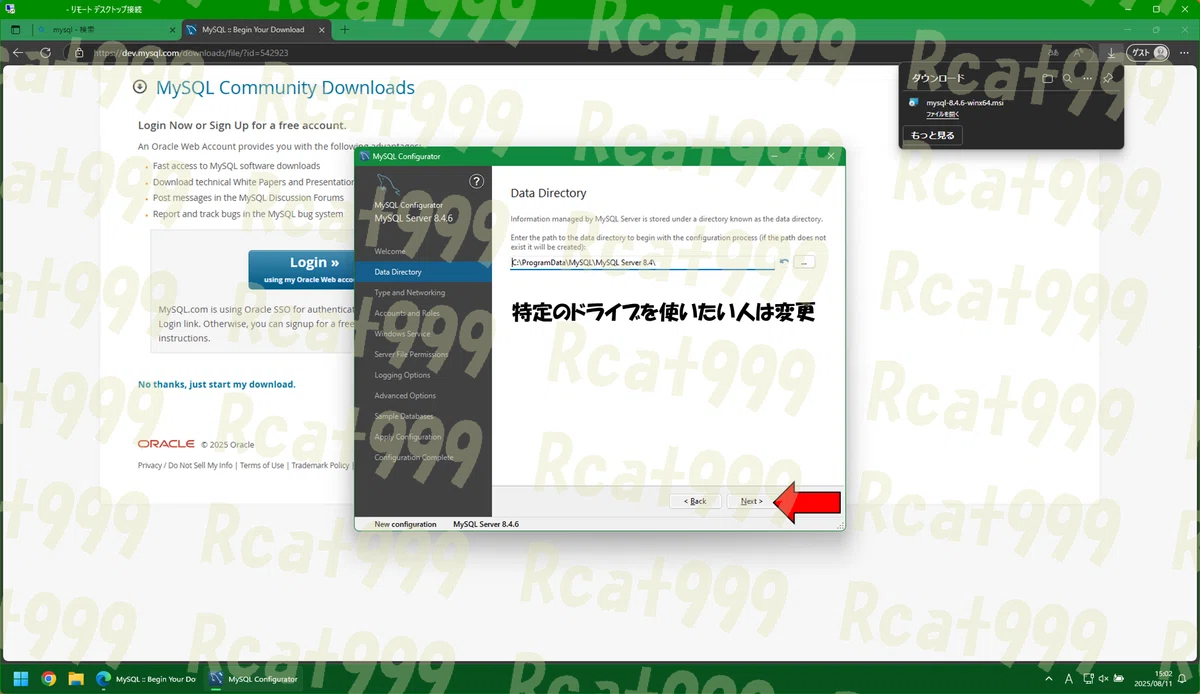1200x694 pixels.
Task: Click the New configuration status bar text
Action: [x=405, y=524]
